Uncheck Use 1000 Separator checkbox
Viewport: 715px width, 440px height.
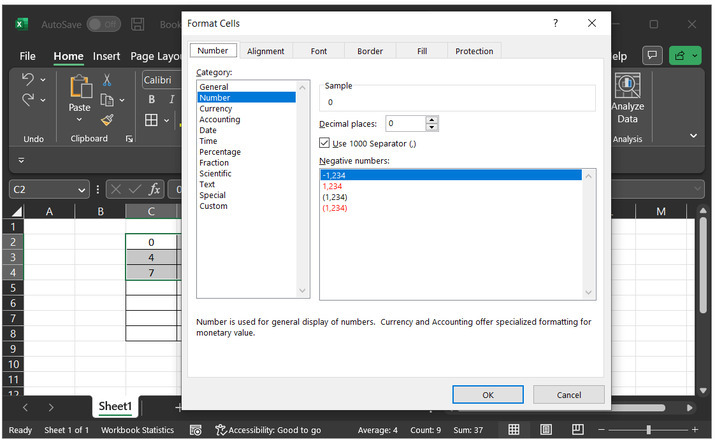pyautogui.click(x=325, y=143)
